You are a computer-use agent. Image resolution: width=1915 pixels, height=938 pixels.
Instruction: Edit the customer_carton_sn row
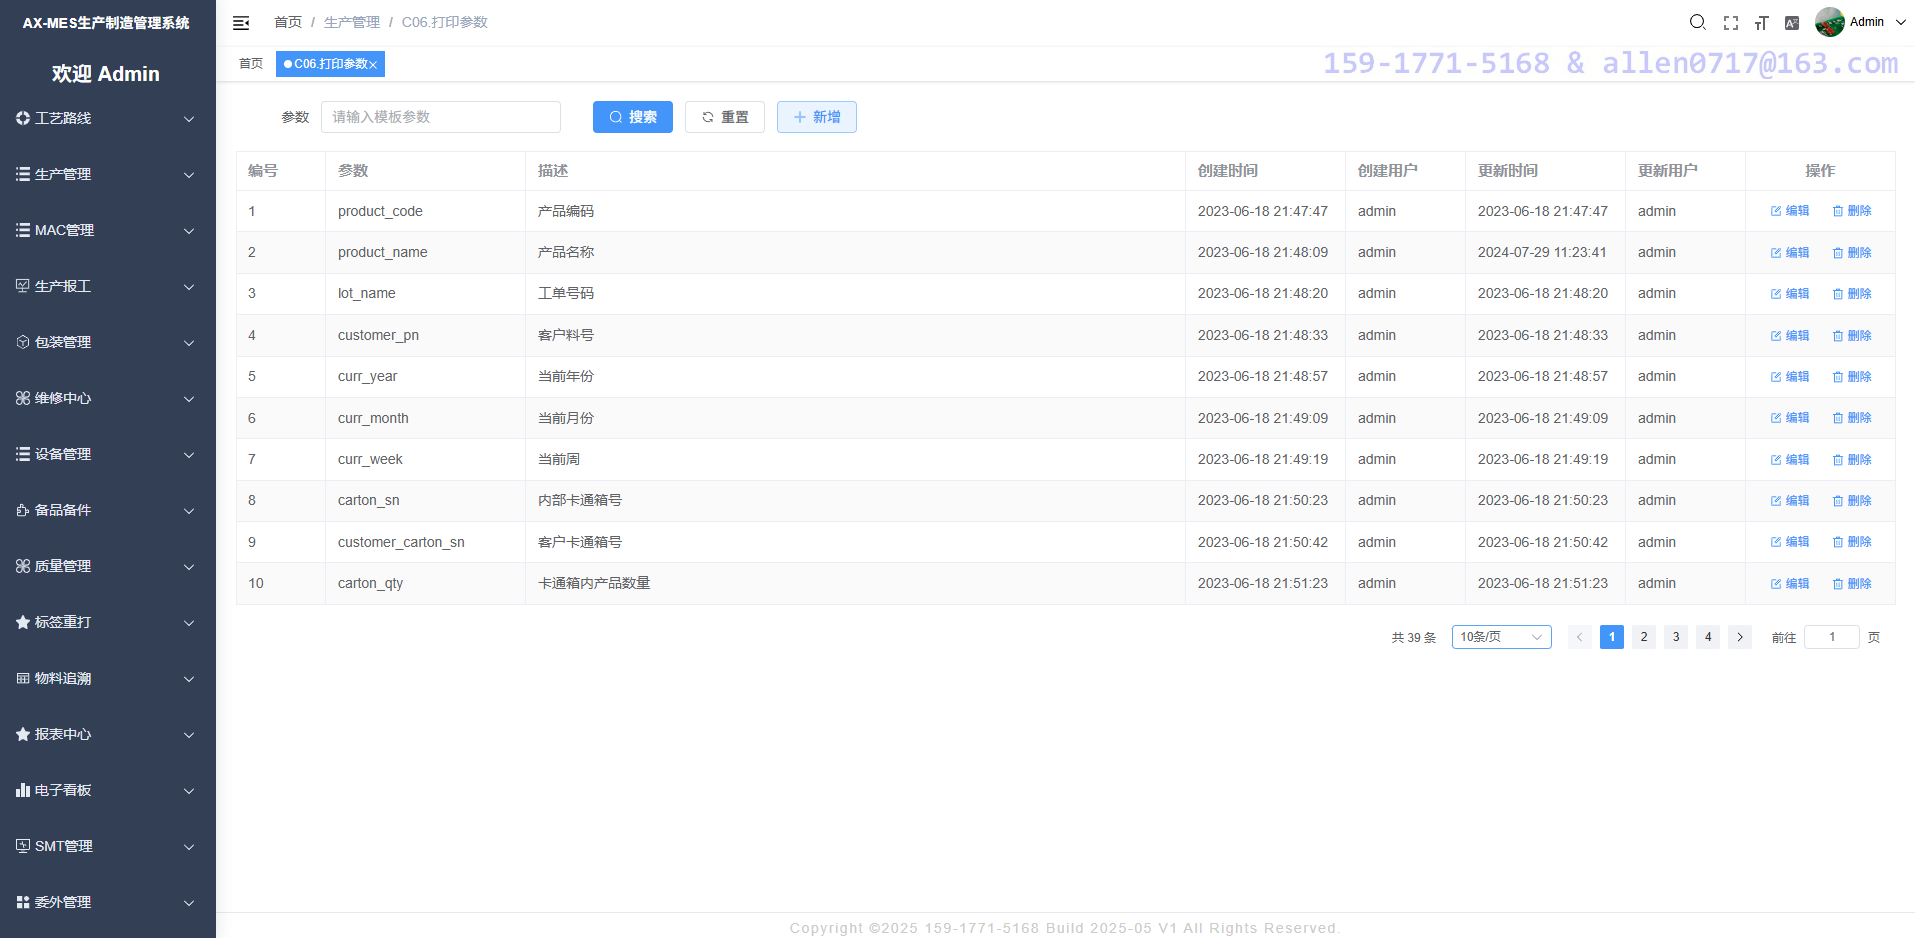pos(1790,542)
